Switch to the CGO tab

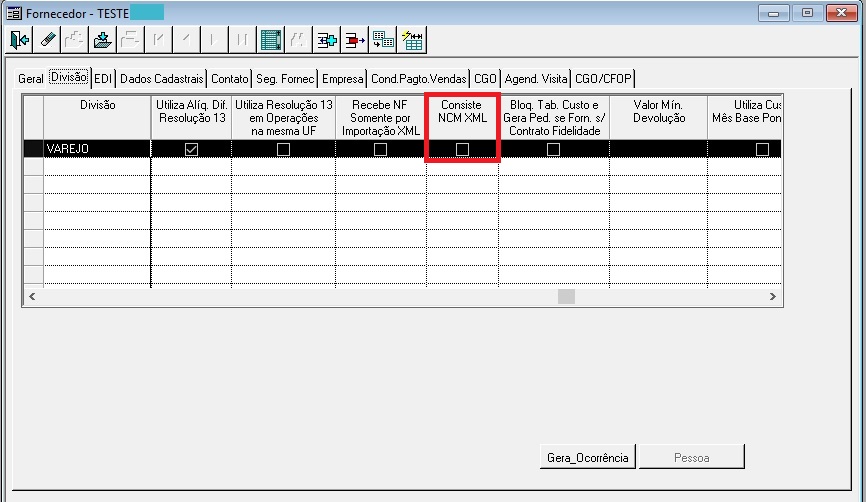tap(485, 78)
